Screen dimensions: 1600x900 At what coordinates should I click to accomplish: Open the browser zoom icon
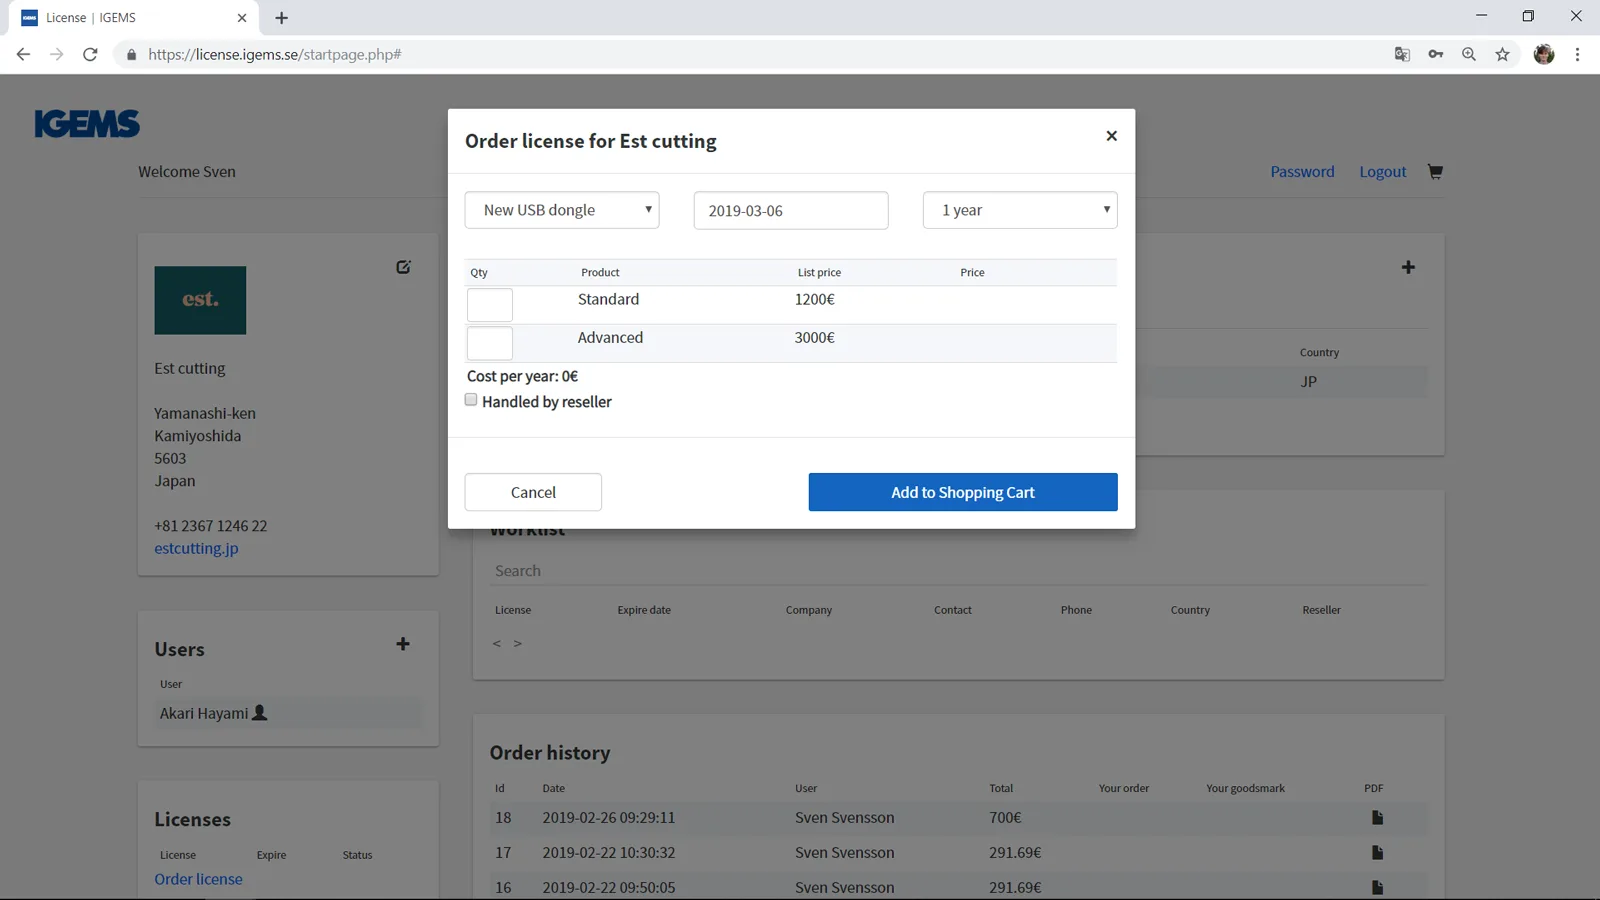(1468, 55)
